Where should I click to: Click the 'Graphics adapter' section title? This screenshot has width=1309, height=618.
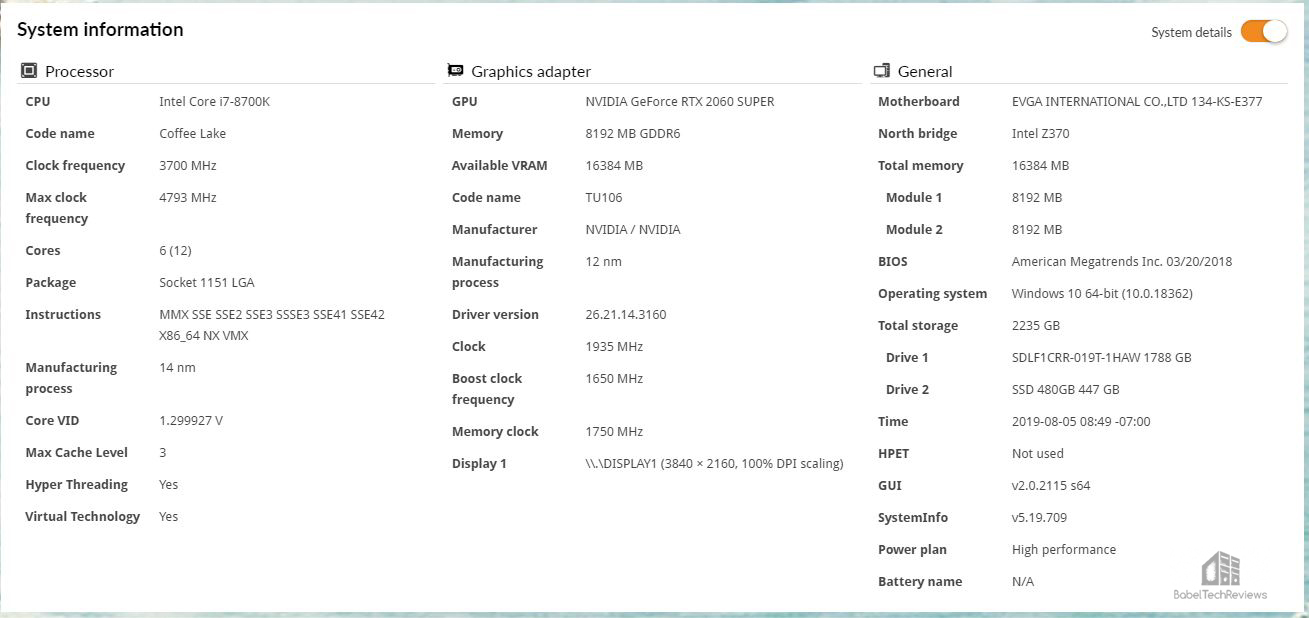[531, 72]
